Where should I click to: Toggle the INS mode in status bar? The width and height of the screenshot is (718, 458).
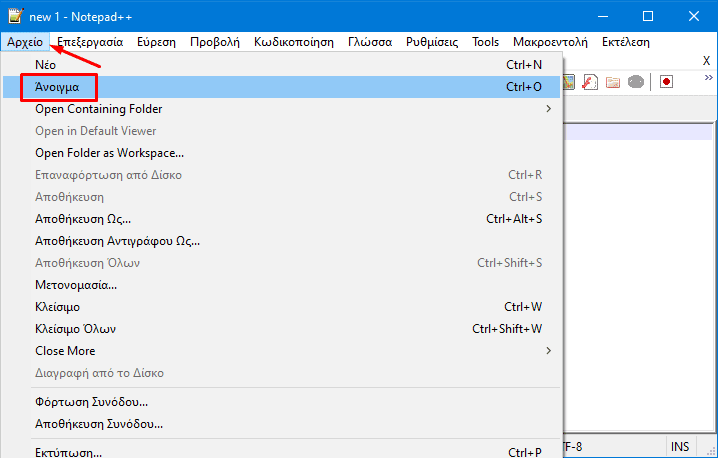pyautogui.click(x=680, y=447)
